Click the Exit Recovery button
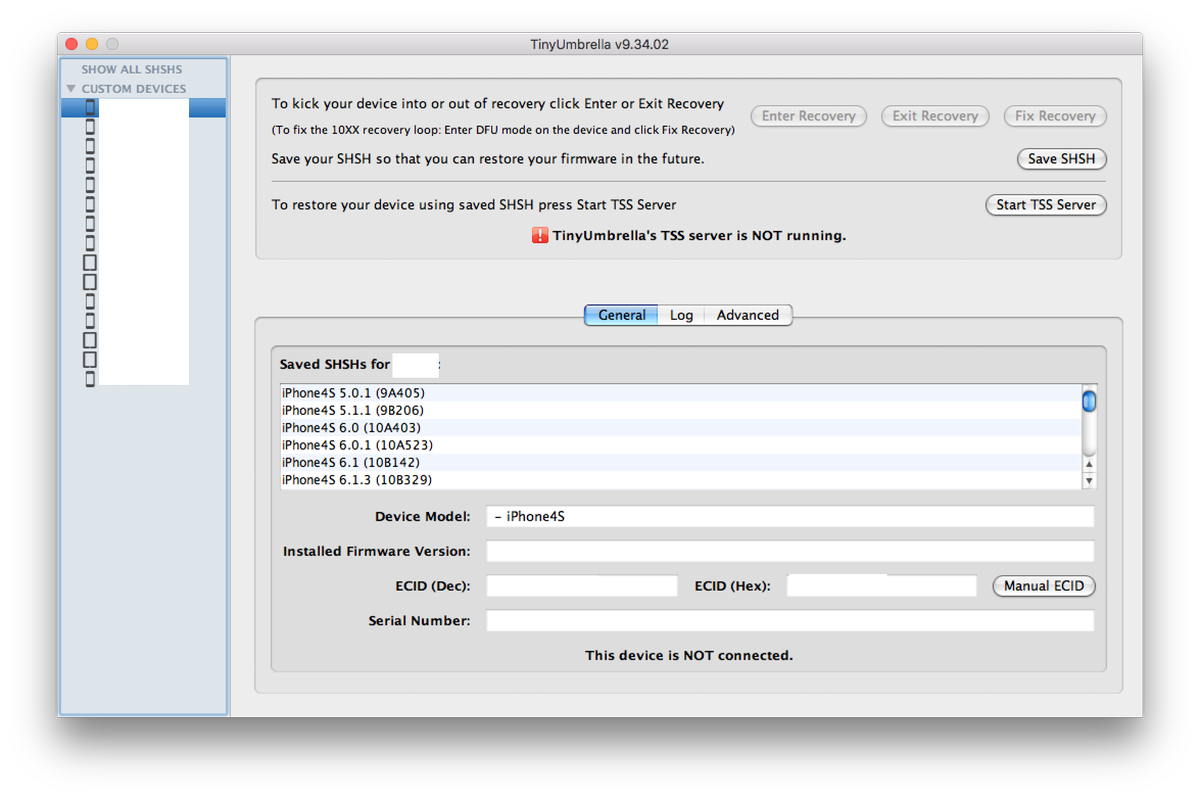 click(x=935, y=116)
